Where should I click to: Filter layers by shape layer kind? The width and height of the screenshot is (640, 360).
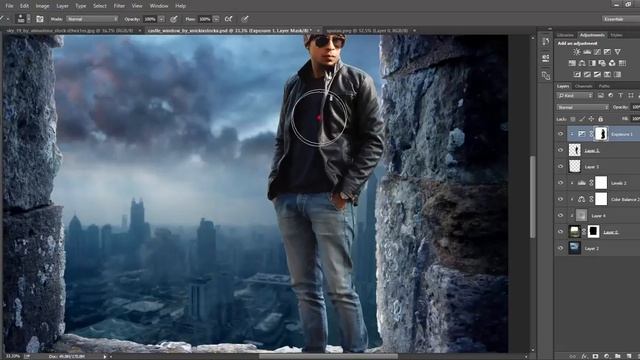(x=631, y=96)
